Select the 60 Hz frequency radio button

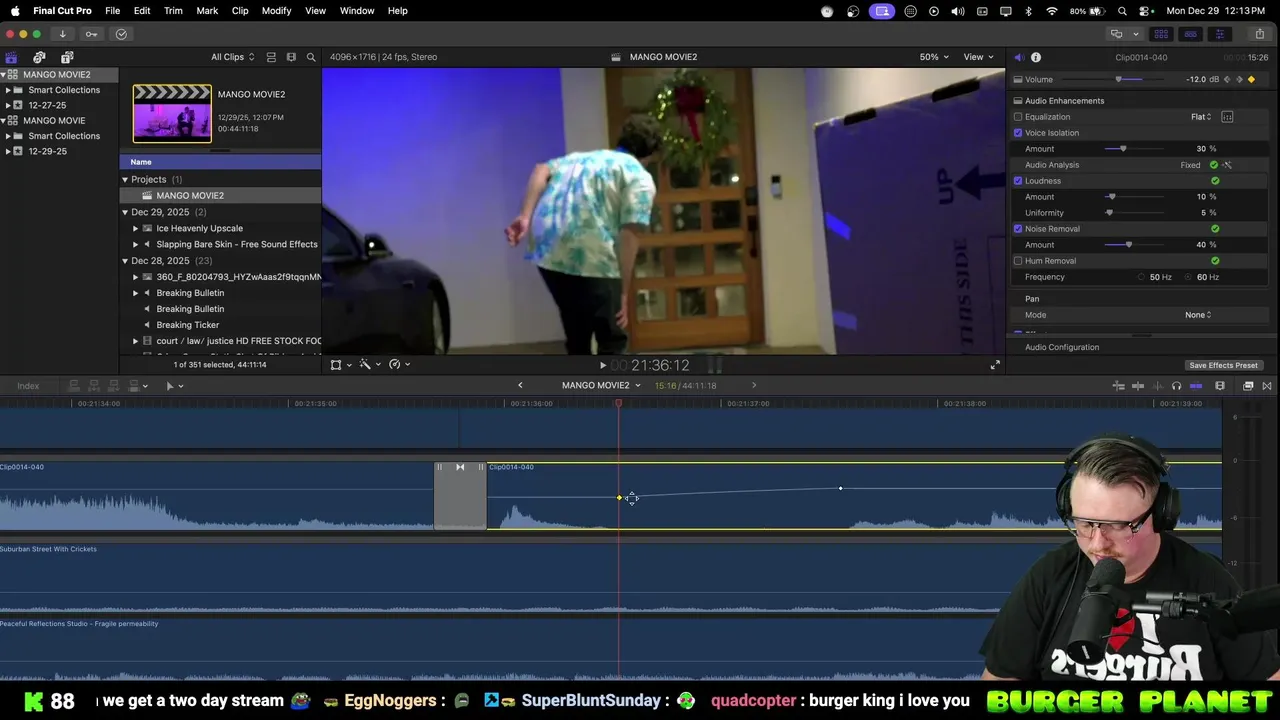[1189, 277]
